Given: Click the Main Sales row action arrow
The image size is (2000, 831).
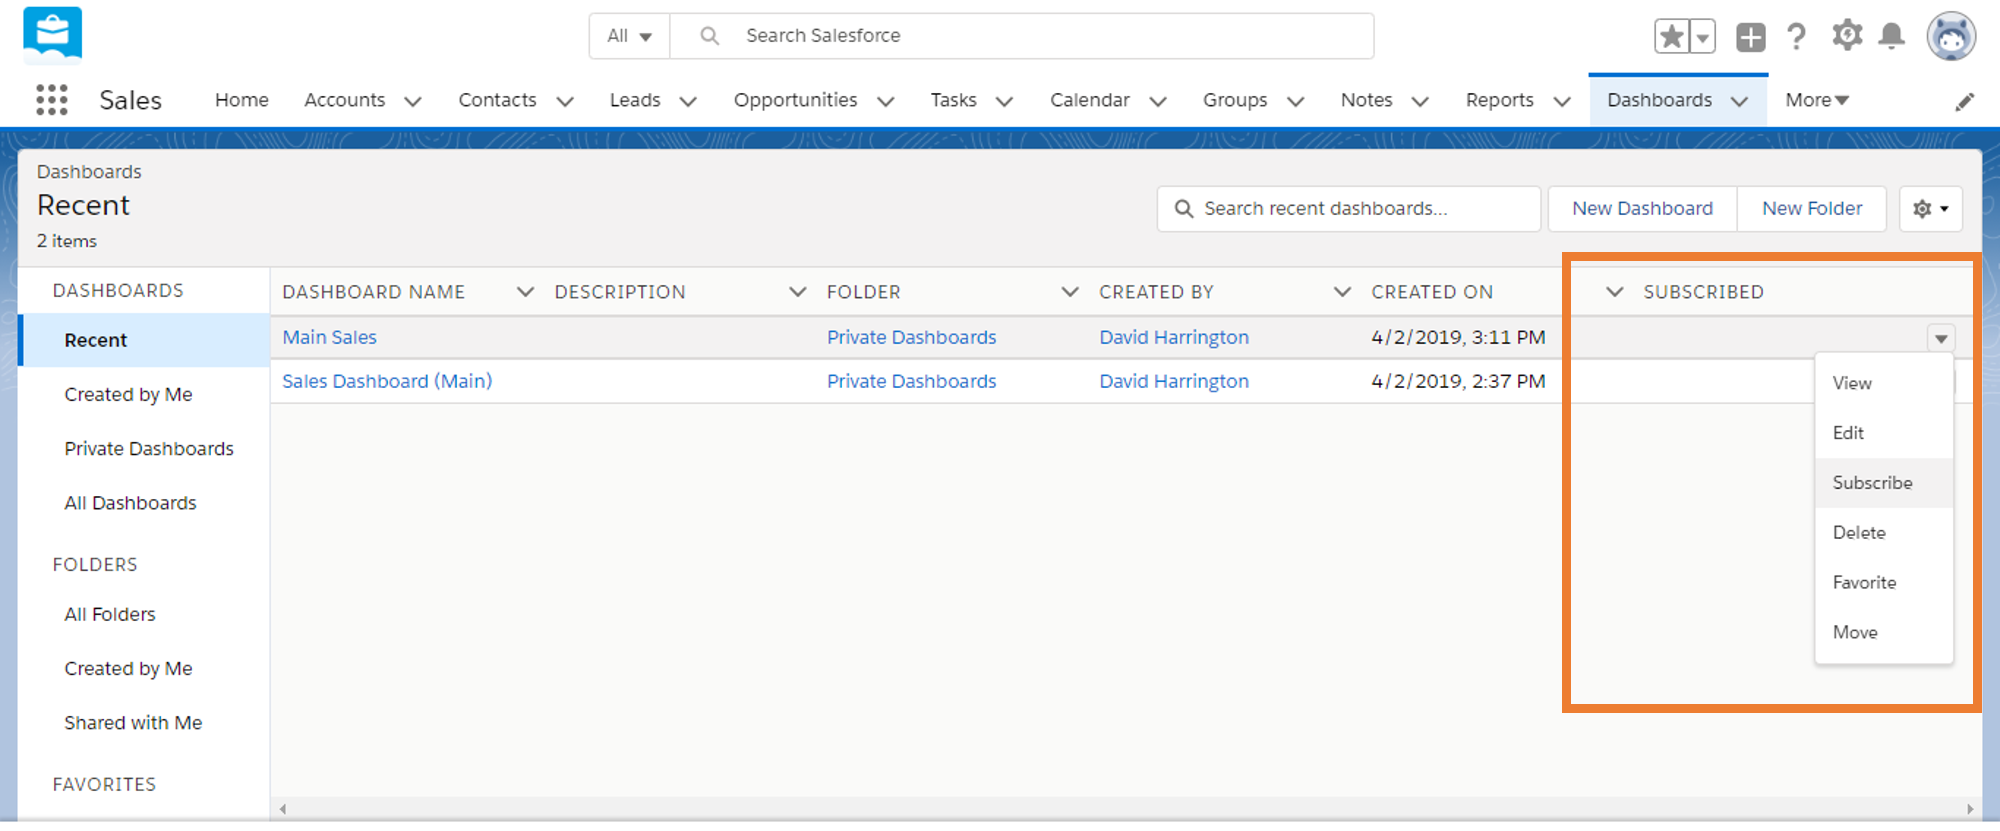Looking at the screenshot, I should pyautogui.click(x=1941, y=339).
